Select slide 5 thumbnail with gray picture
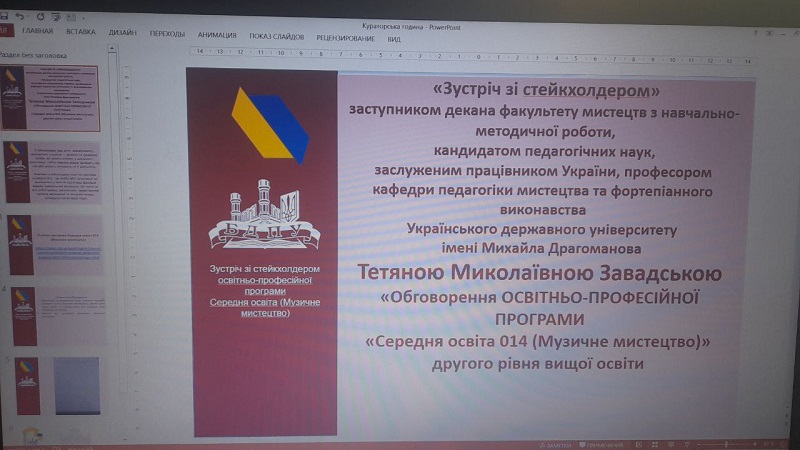 coord(58,386)
